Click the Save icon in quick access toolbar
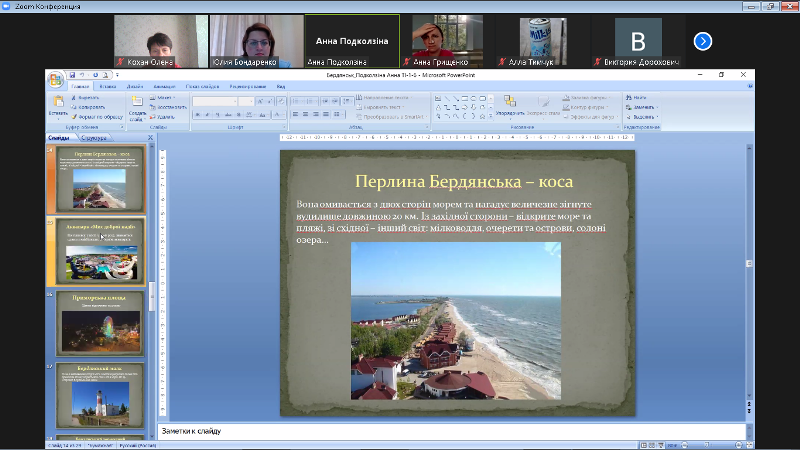The image size is (800, 450). [72, 75]
